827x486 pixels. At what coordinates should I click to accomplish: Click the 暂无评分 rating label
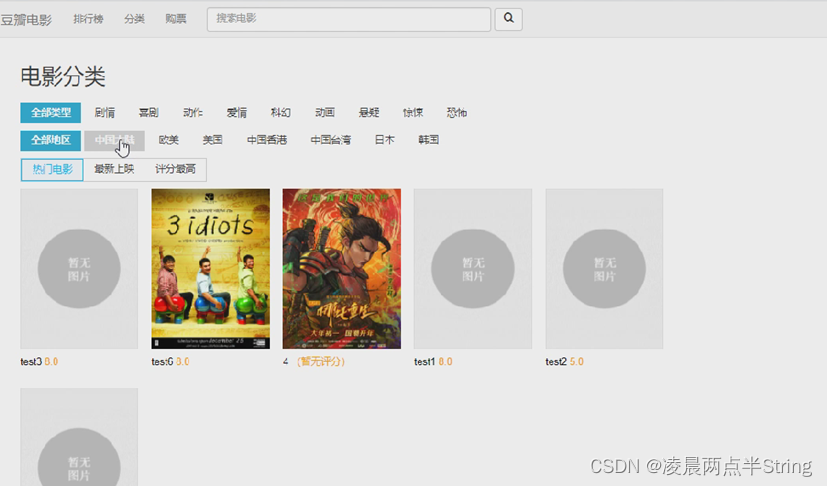tap(321, 362)
